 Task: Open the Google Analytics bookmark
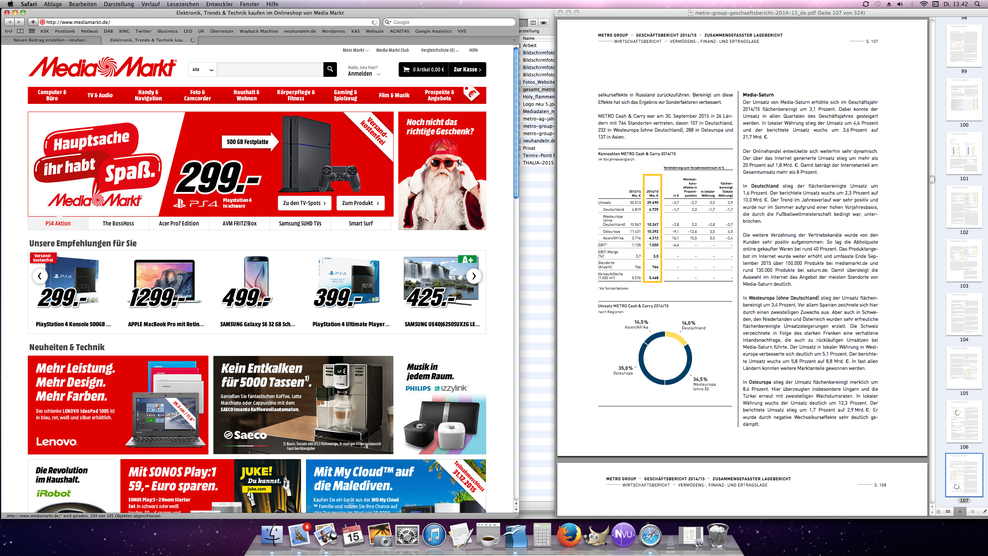coord(433,31)
